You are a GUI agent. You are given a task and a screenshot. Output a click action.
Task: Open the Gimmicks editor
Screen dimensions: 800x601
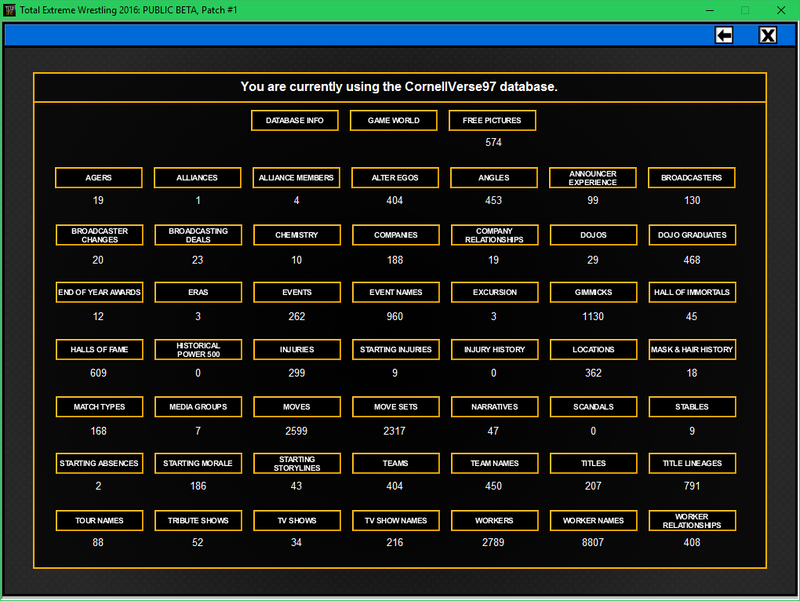(593, 292)
